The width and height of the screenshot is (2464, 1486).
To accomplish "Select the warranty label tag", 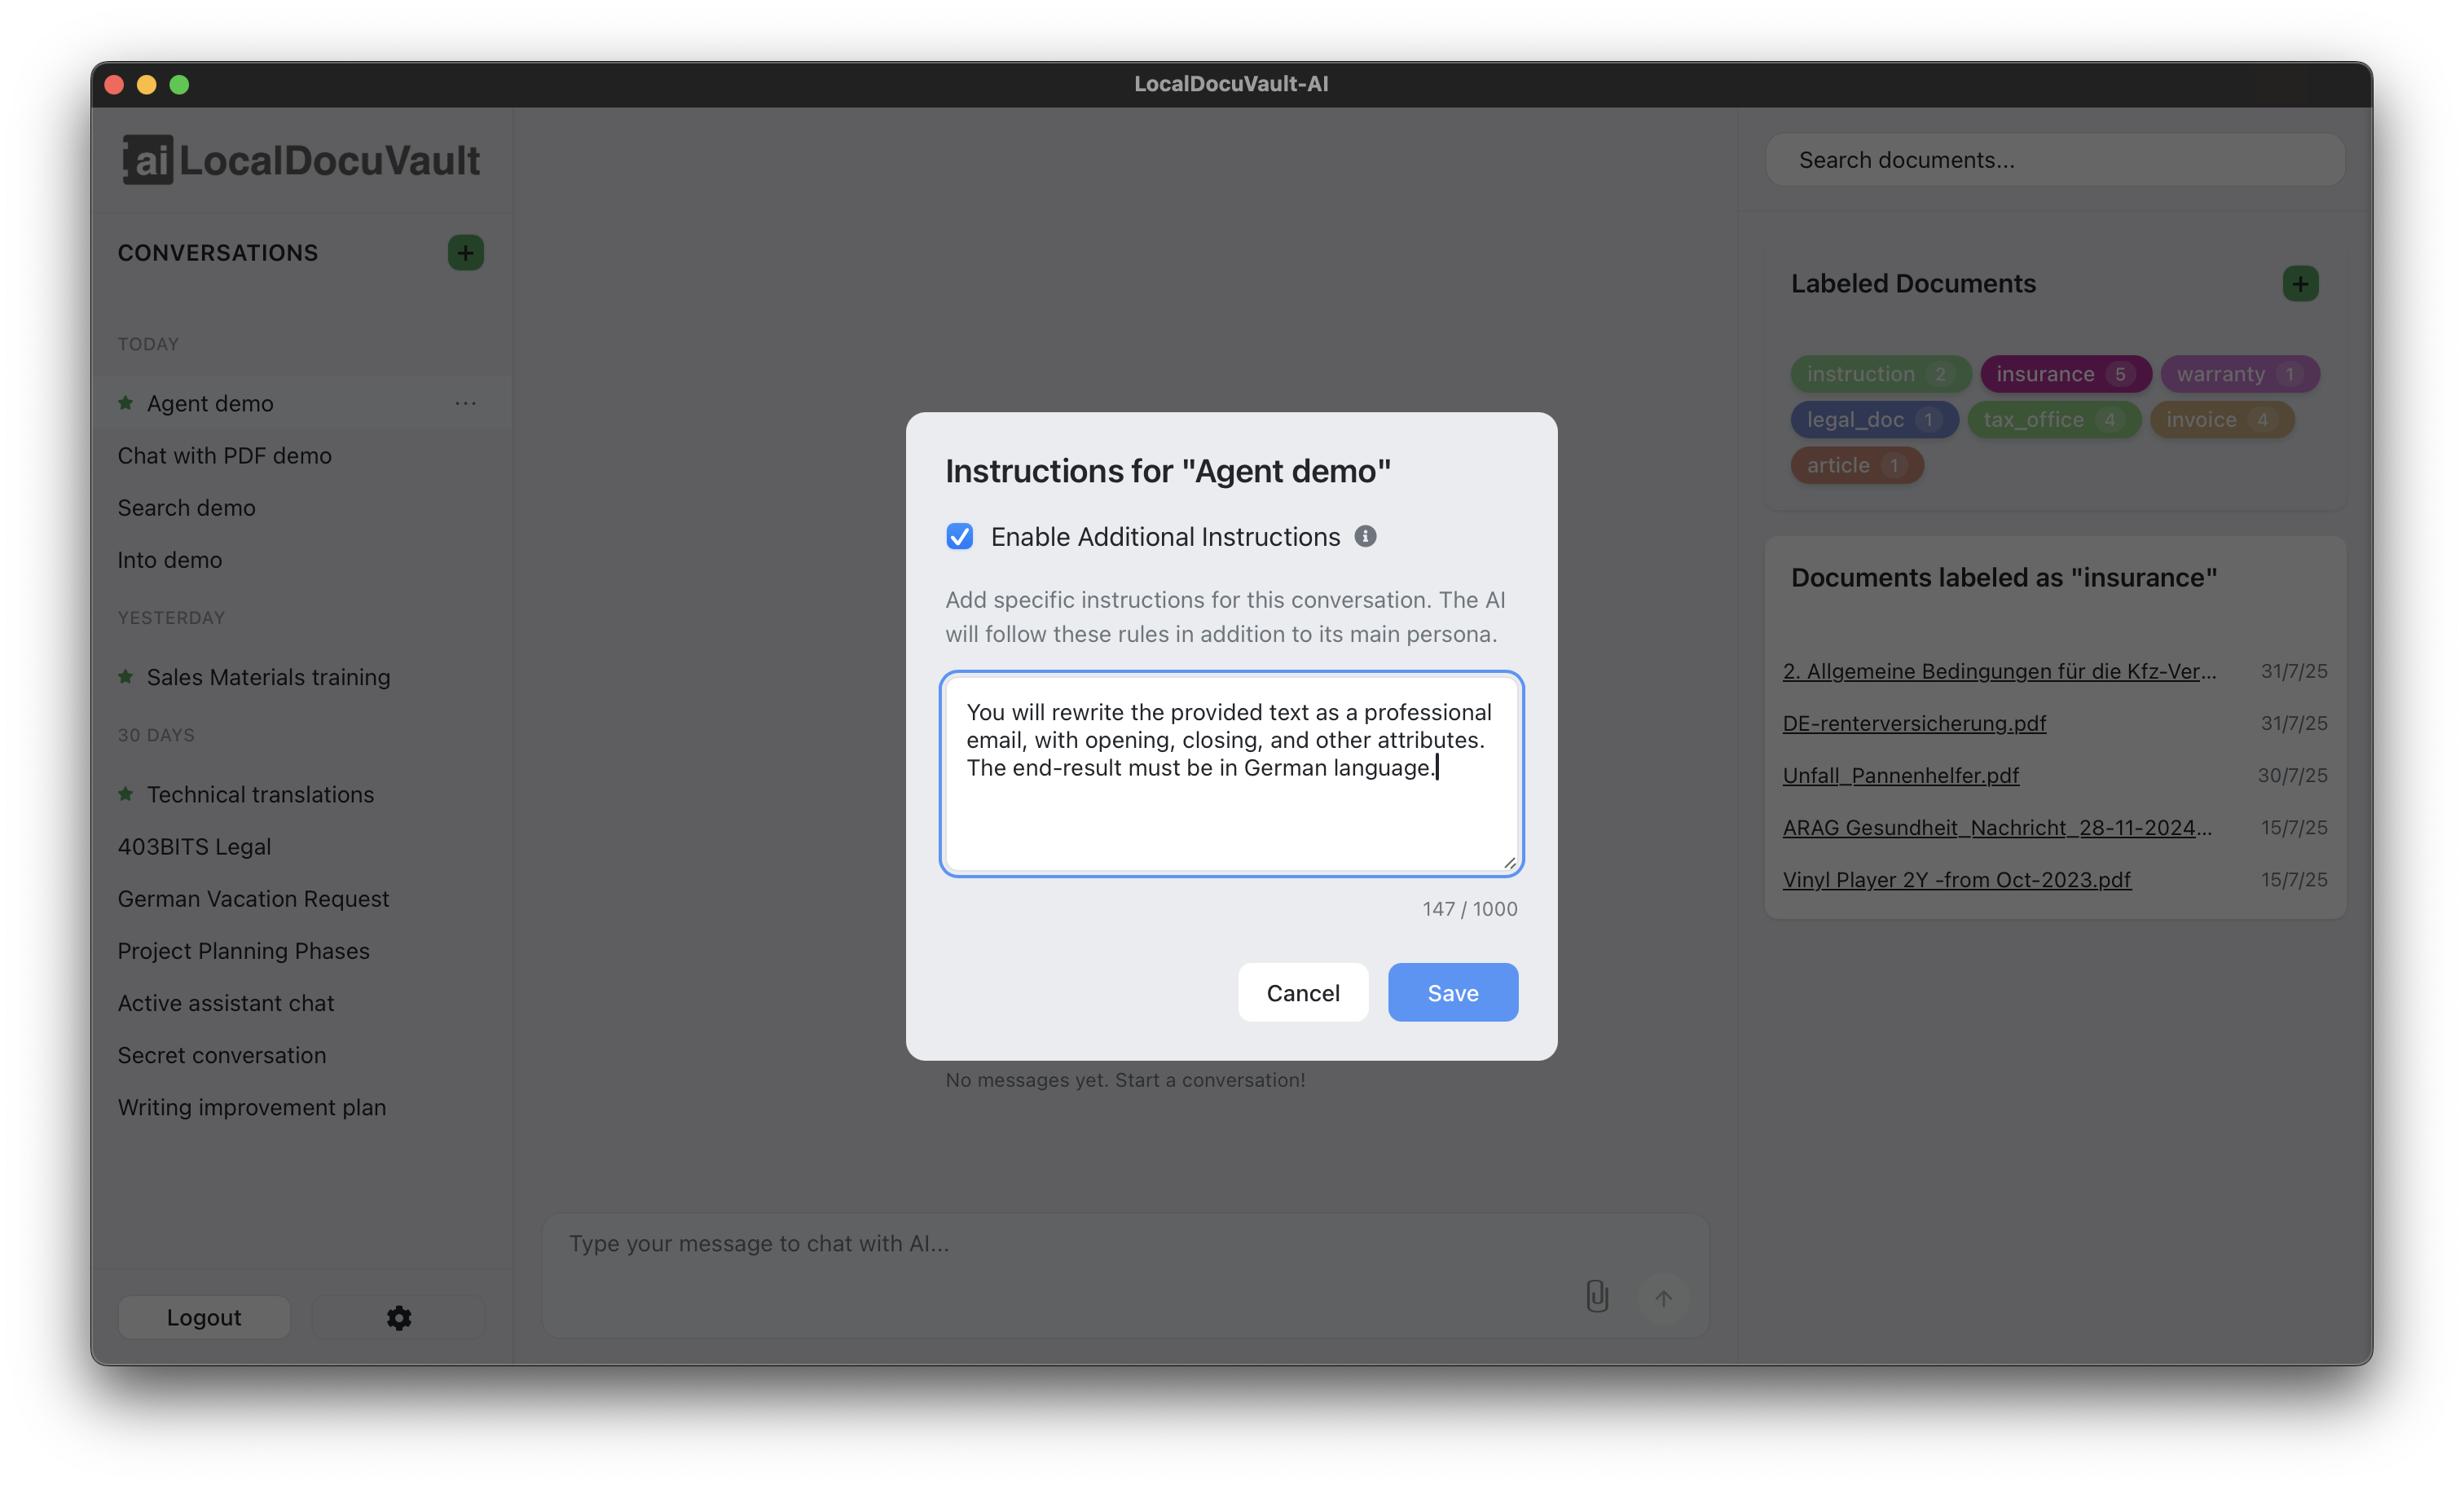I will click(2240, 374).
